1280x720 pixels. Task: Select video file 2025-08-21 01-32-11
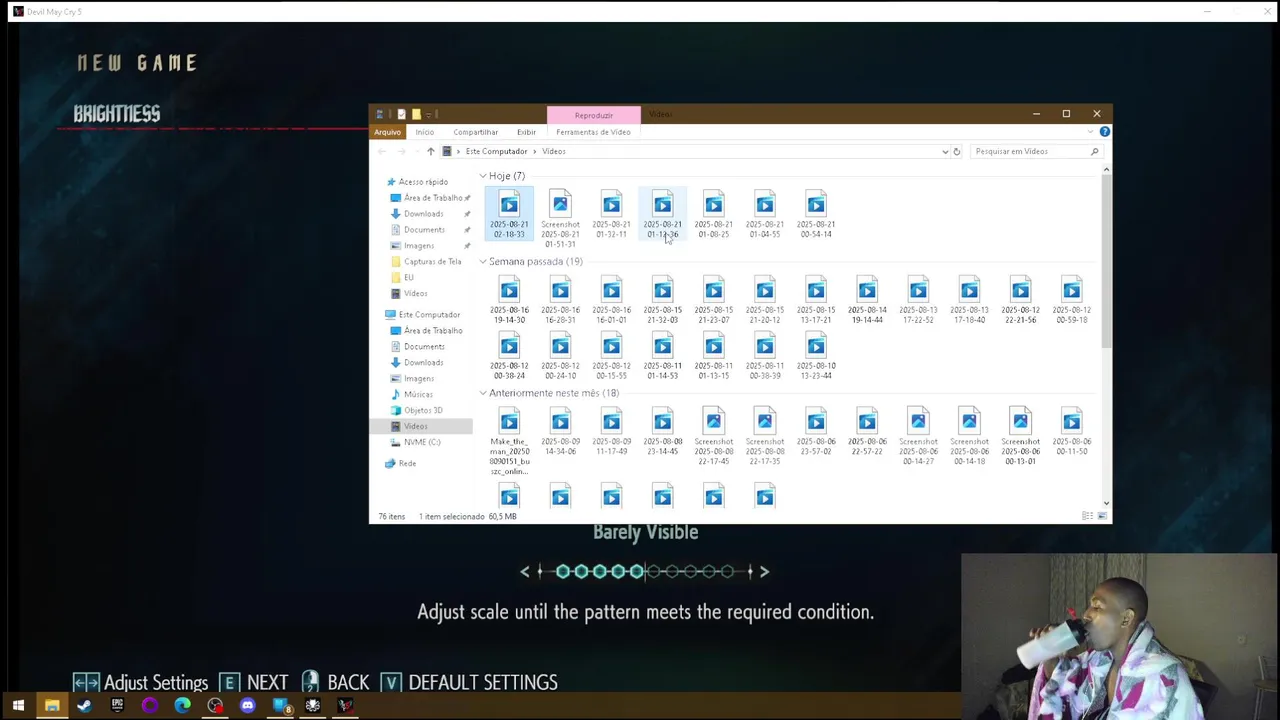coord(611,215)
